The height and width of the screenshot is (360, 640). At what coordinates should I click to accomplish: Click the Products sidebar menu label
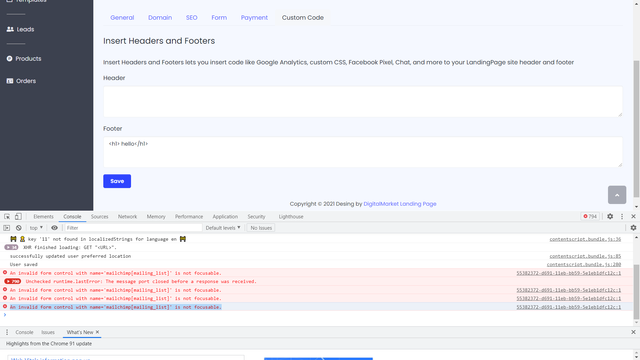click(28, 59)
